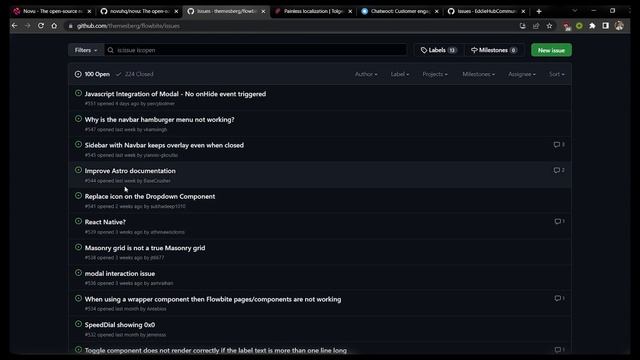Open the Filters dropdown
The height and width of the screenshot is (360, 640).
[x=86, y=50]
